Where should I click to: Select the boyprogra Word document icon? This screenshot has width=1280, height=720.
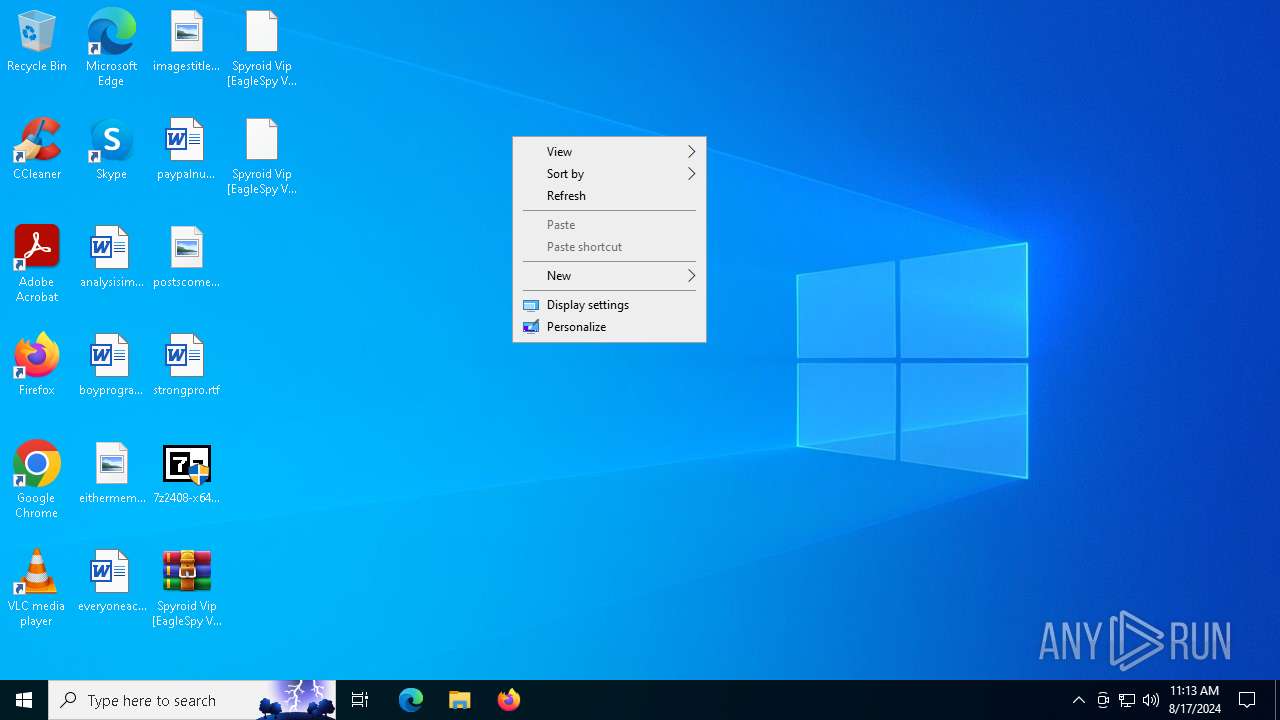111,365
